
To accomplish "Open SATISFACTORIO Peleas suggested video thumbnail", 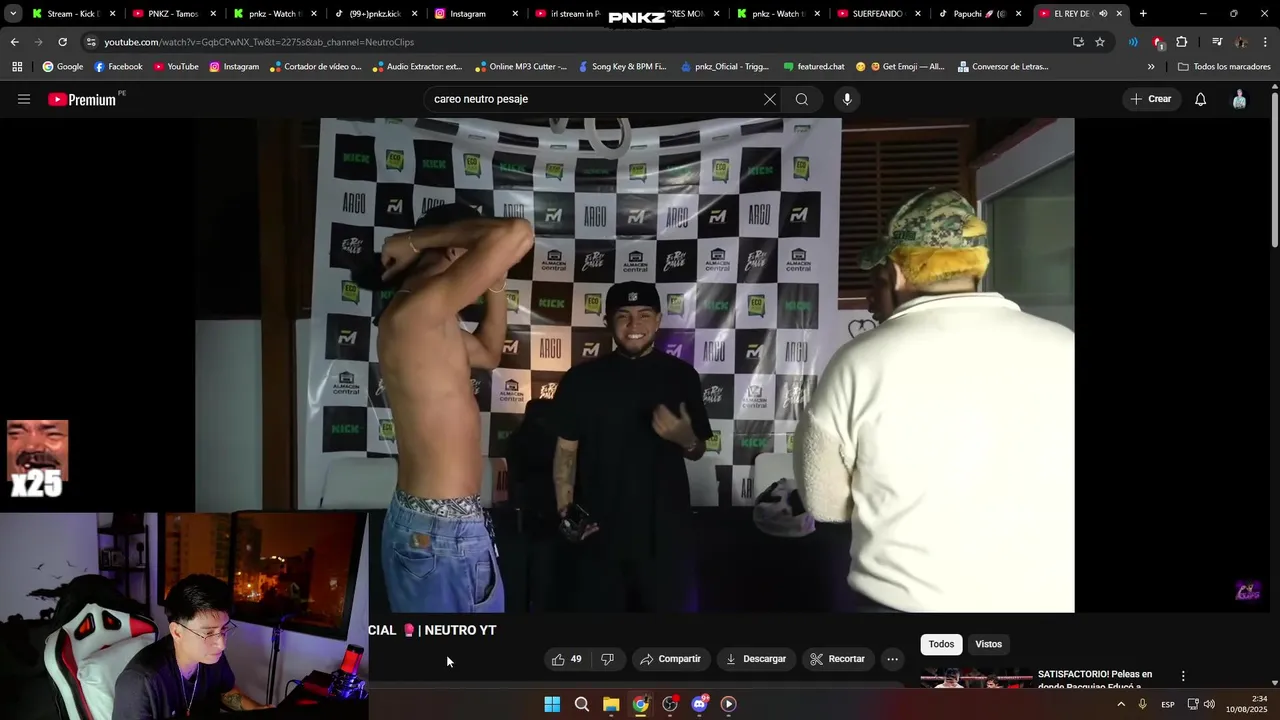I will pos(976,678).
